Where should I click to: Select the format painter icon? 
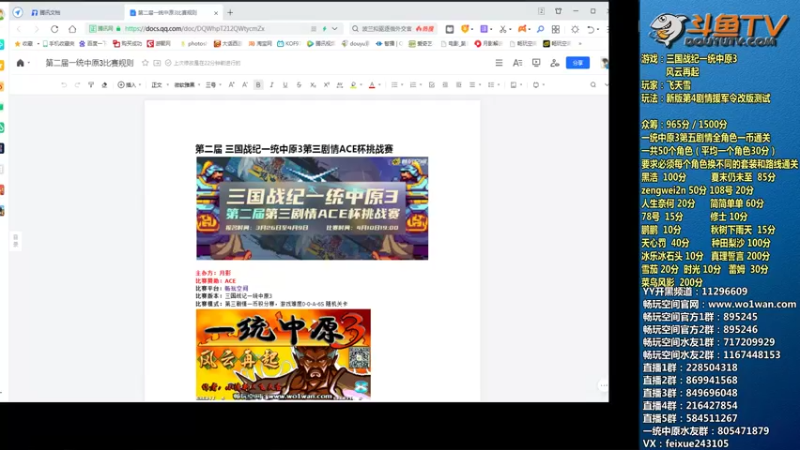(91, 85)
